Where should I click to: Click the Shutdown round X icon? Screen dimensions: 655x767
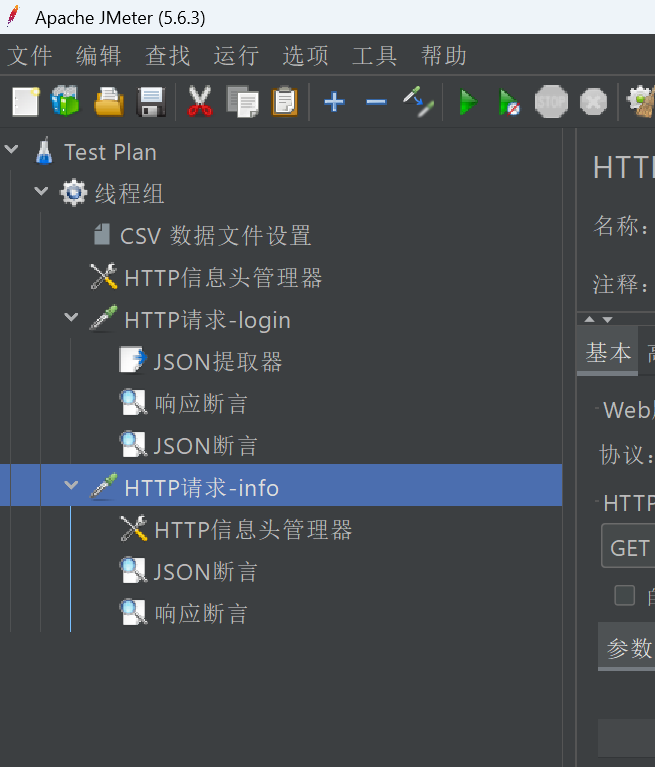(x=593, y=102)
